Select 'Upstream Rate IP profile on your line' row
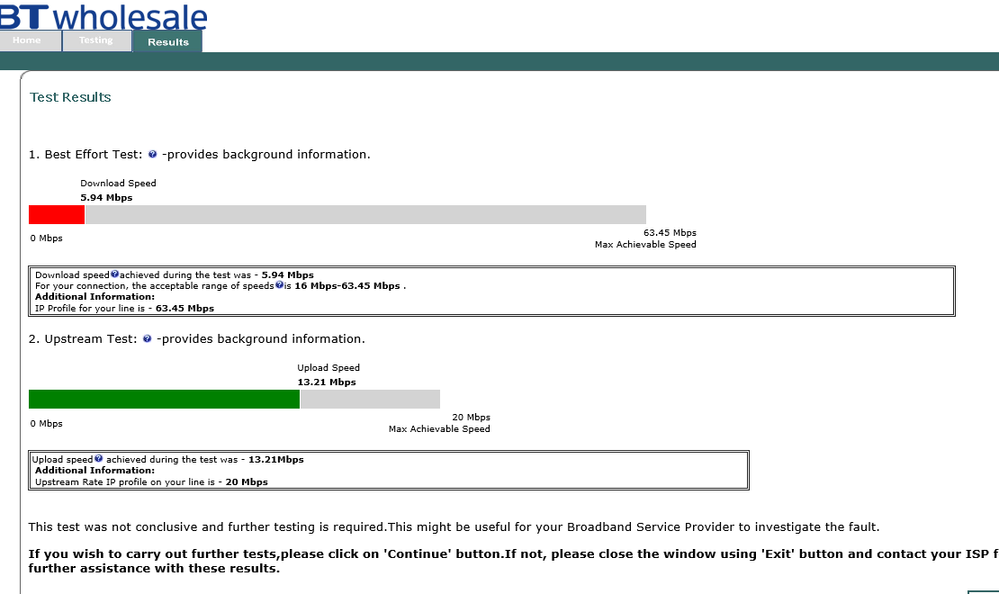The height and width of the screenshot is (594, 999). click(151, 482)
